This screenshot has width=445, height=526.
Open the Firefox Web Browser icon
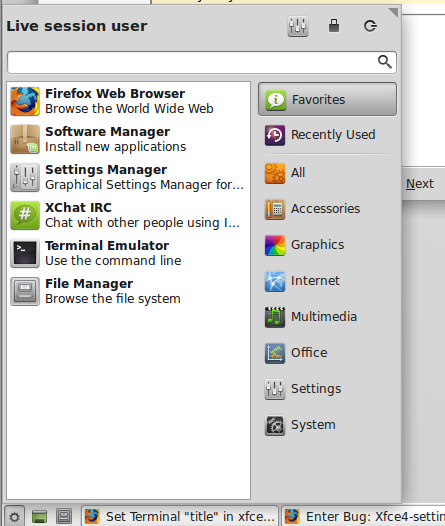(x=25, y=101)
